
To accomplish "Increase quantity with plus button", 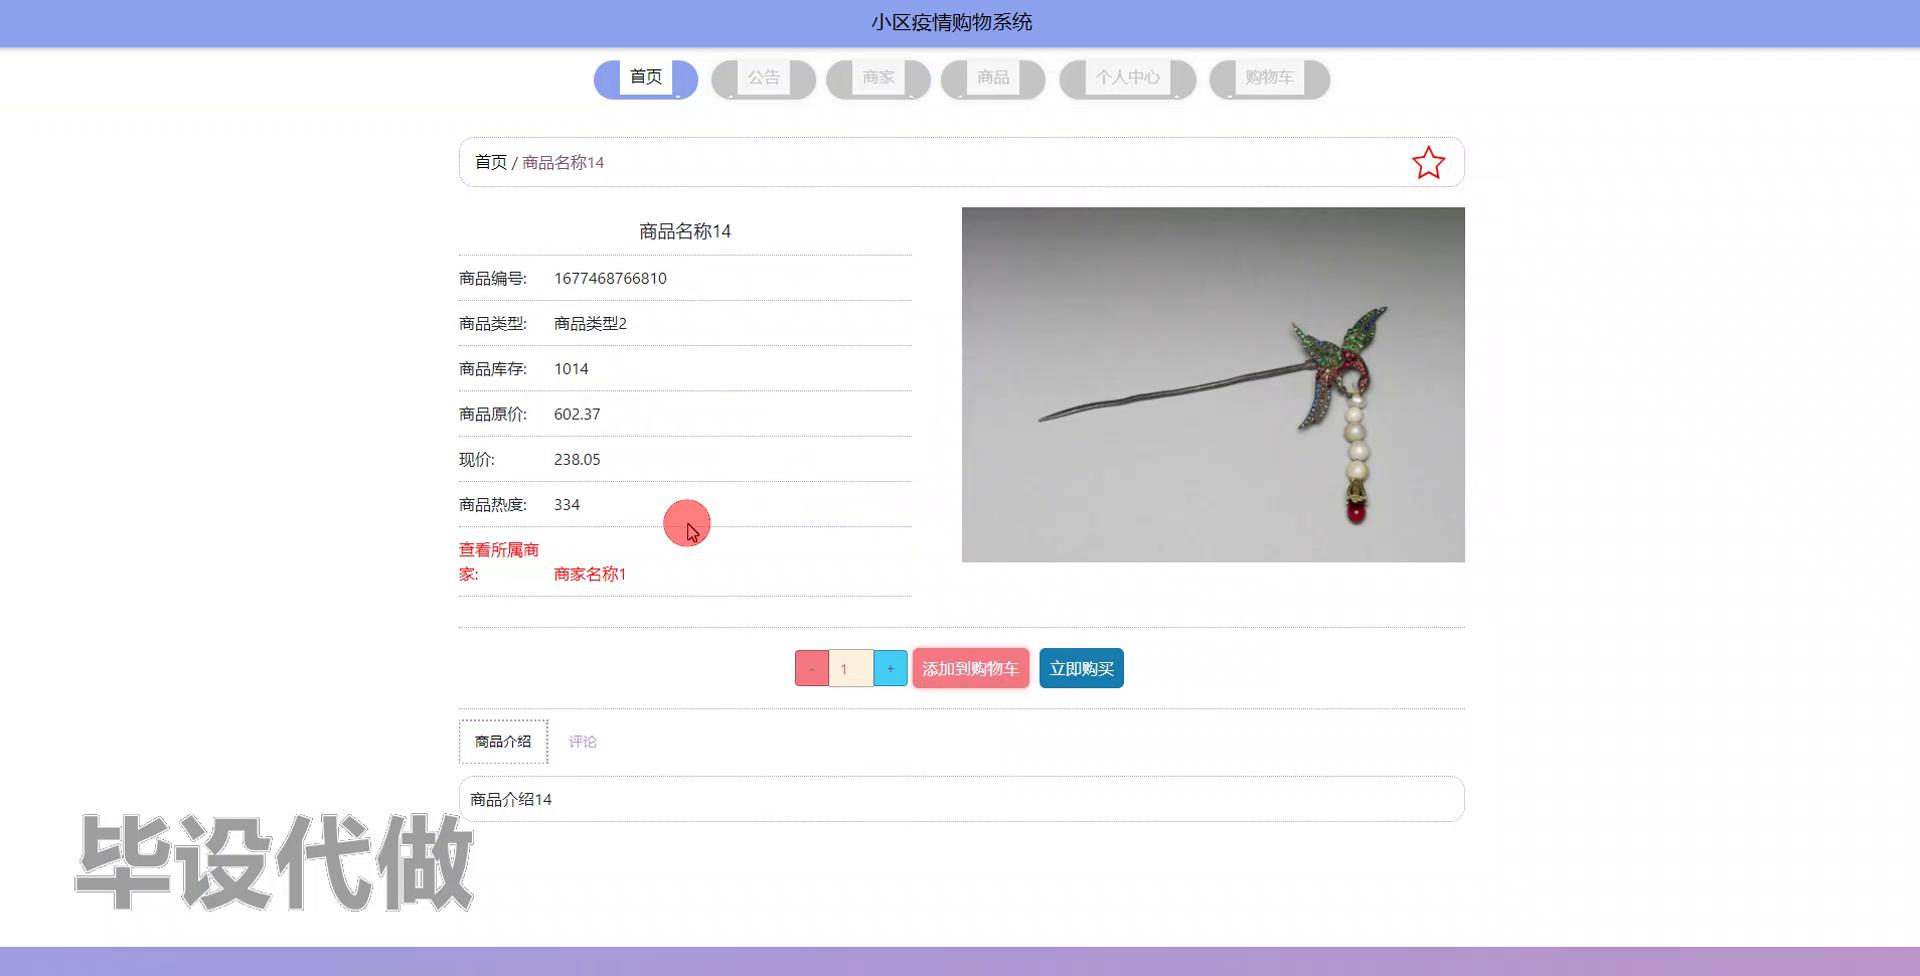I will (890, 668).
